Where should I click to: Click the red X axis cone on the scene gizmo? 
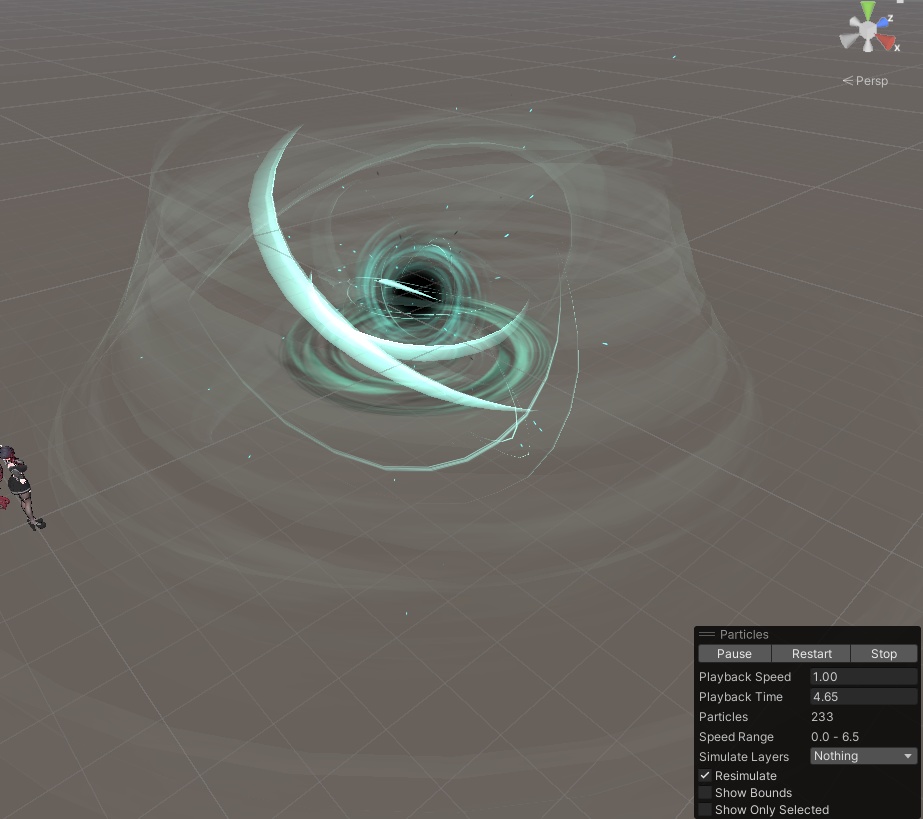pos(886,41)
